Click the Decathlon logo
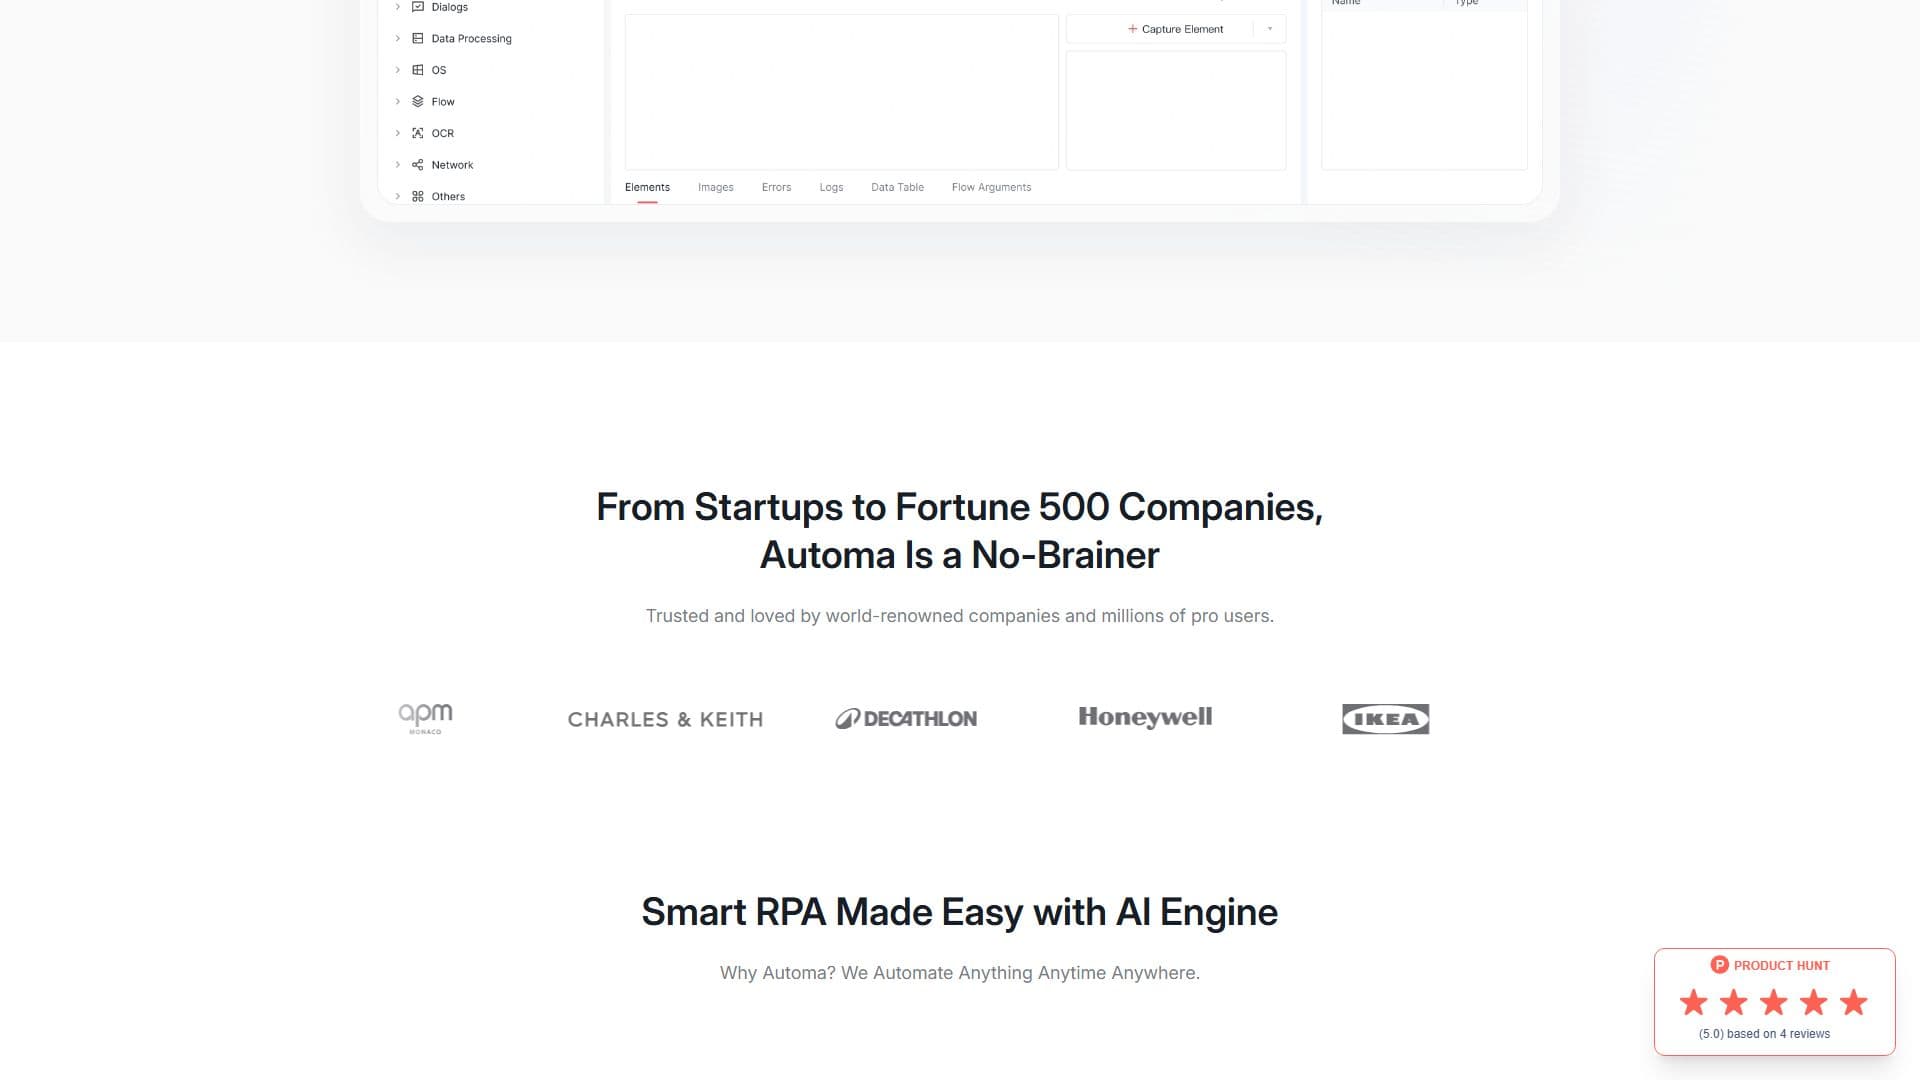This screenshot has height=1080, width=1920. (x=906, y=718)
